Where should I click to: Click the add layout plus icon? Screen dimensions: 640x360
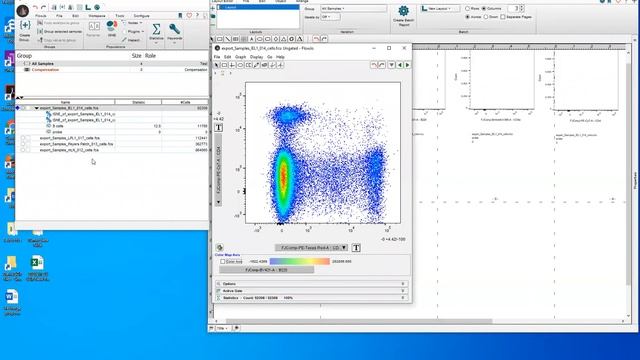point(213,8)
